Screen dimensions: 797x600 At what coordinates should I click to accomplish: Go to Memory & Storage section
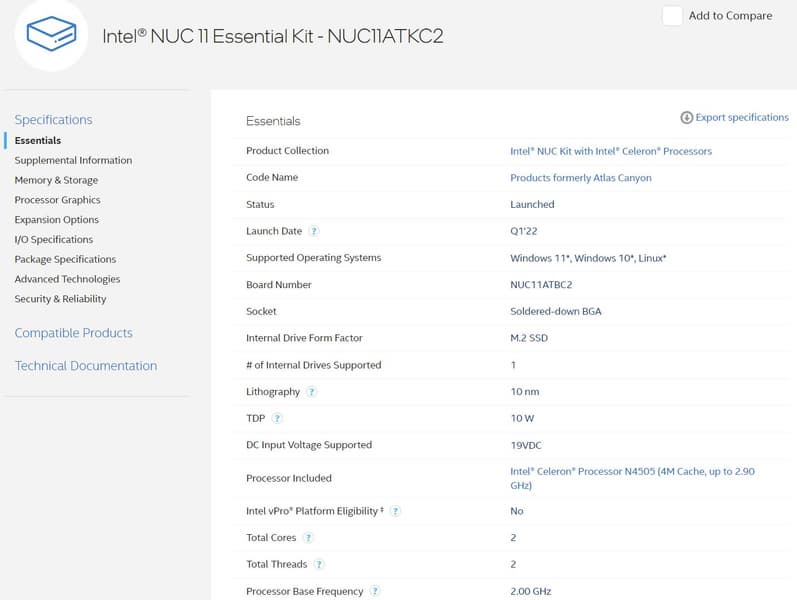pos(56,180)
